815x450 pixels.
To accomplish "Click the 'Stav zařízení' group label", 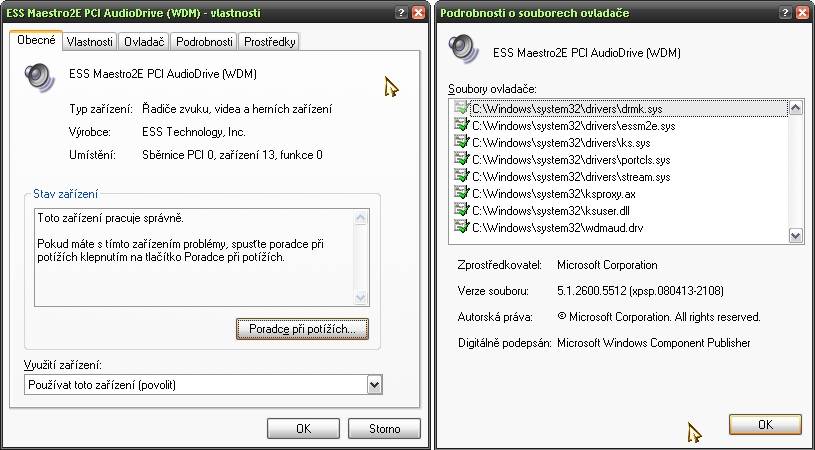I will click(65, 194).
